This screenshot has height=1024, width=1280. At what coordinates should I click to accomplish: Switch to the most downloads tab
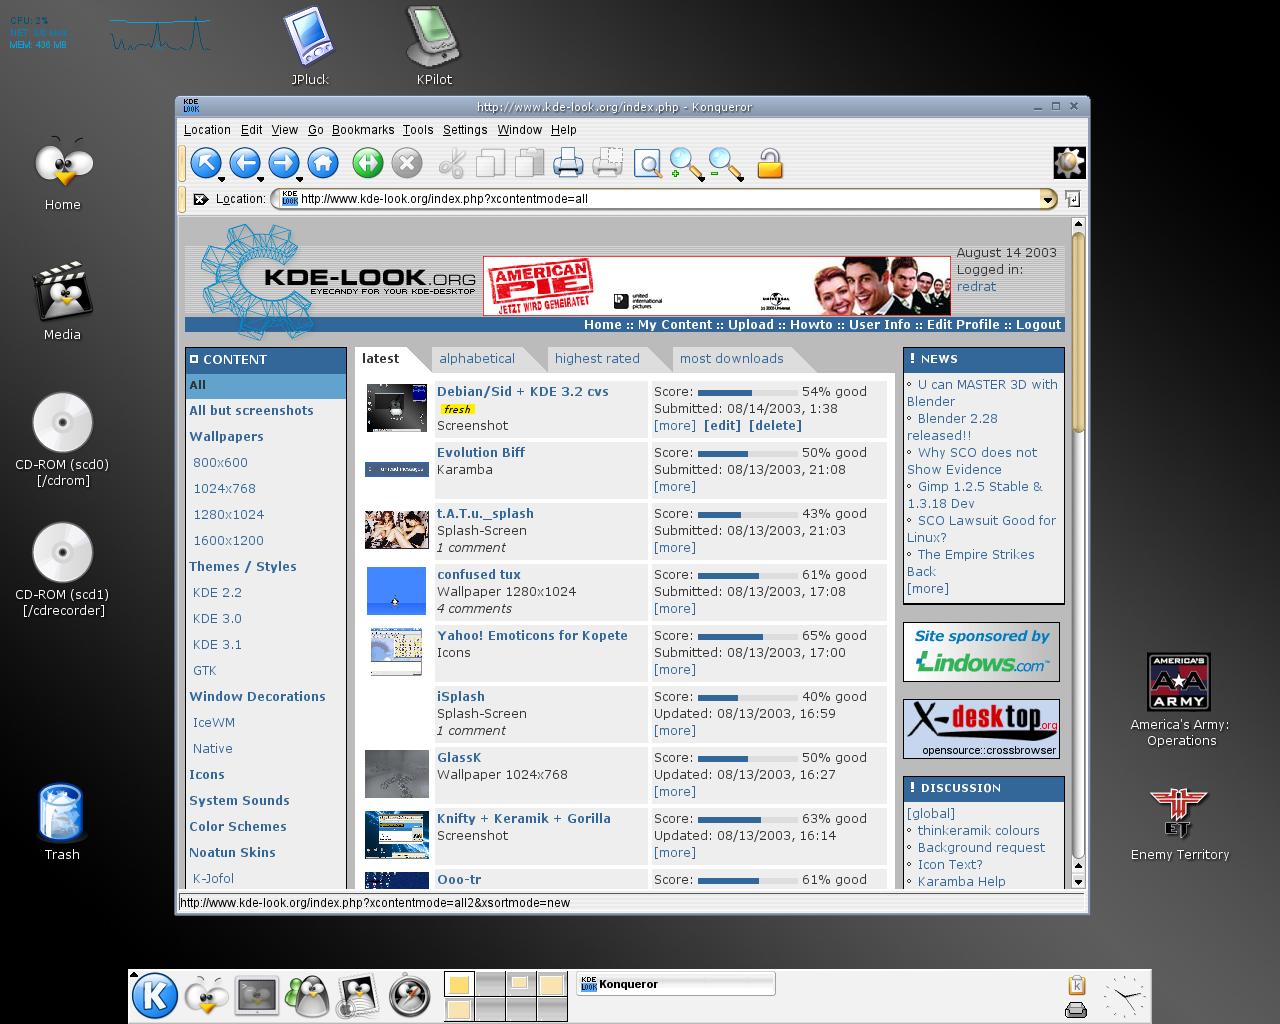(732, 359)
